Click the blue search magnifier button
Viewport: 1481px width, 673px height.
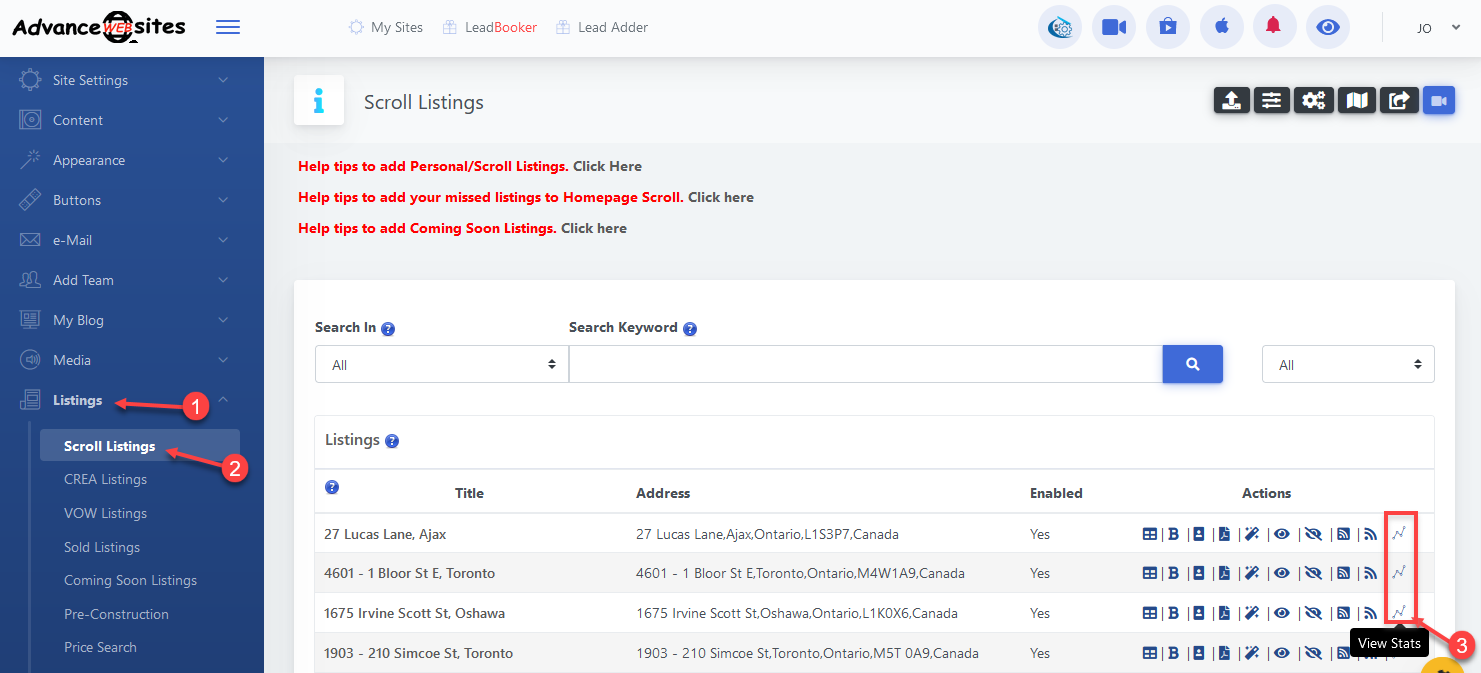[x=1192, y=365]
